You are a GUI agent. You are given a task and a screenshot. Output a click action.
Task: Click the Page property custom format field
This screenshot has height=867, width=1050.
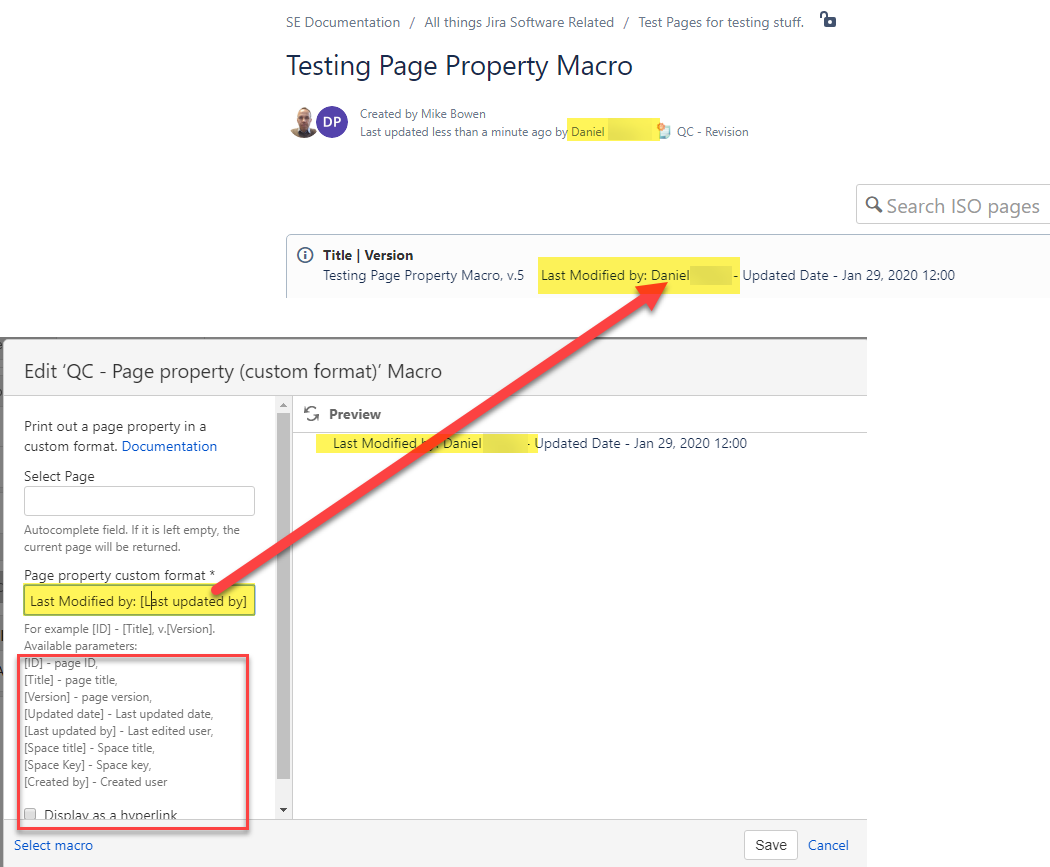pos(139,601)
